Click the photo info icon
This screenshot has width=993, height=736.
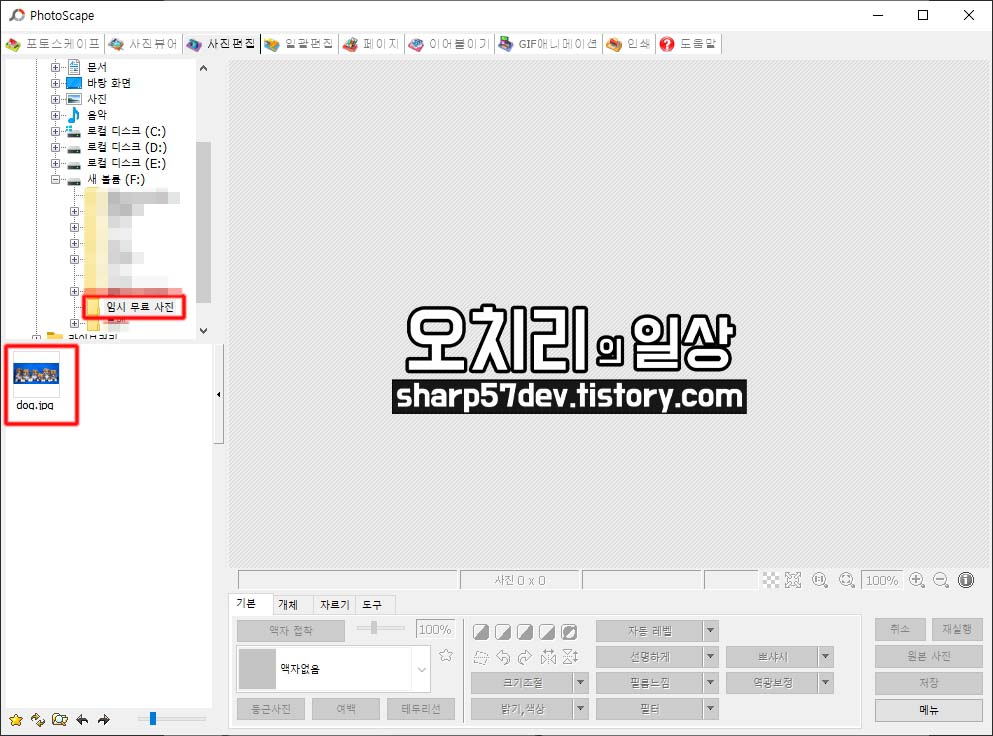(x=966, y=580)
